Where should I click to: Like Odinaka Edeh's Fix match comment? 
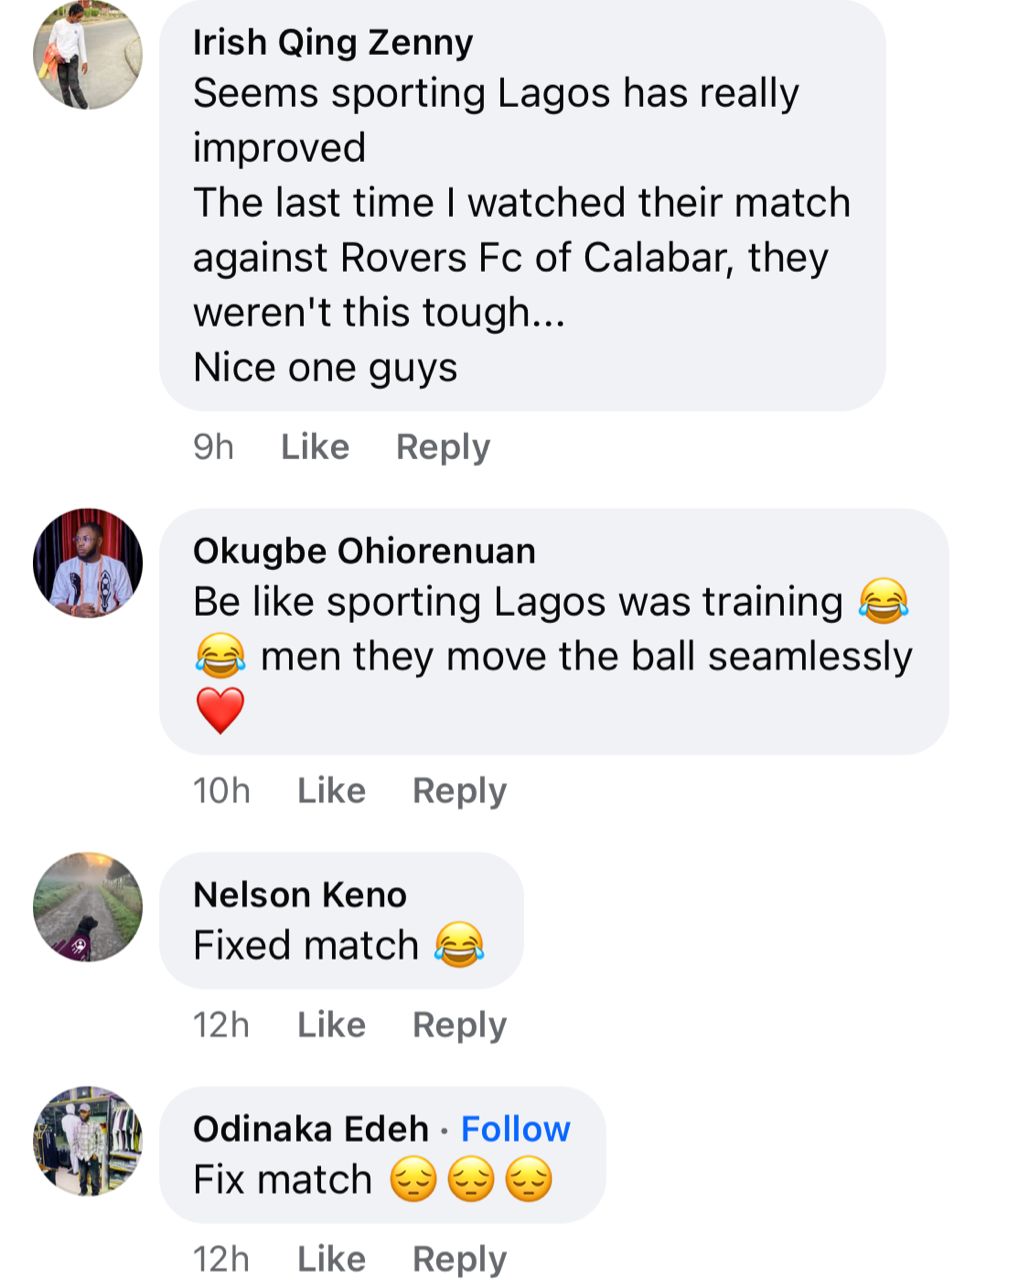(x=331, y=1258)
